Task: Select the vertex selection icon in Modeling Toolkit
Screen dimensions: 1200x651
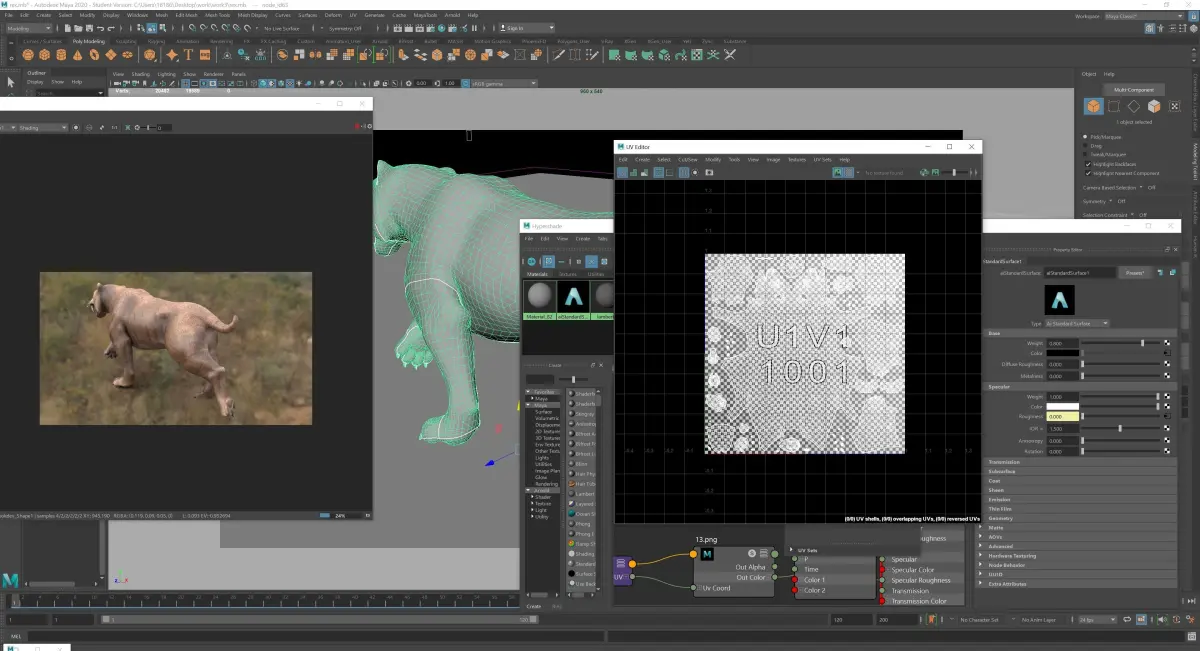Action: (x=1114, y=106)
